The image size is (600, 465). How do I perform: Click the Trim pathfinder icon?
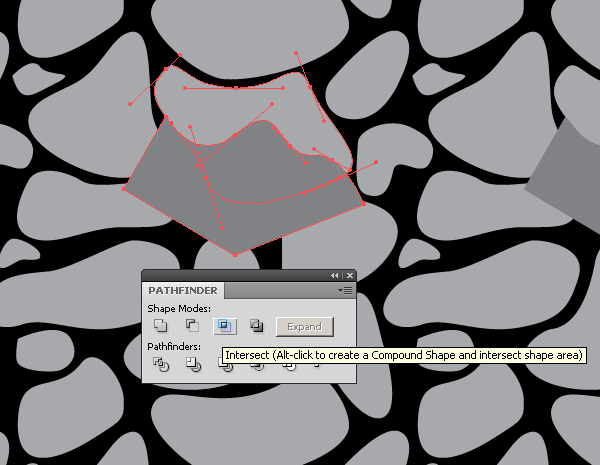[193, 364]
